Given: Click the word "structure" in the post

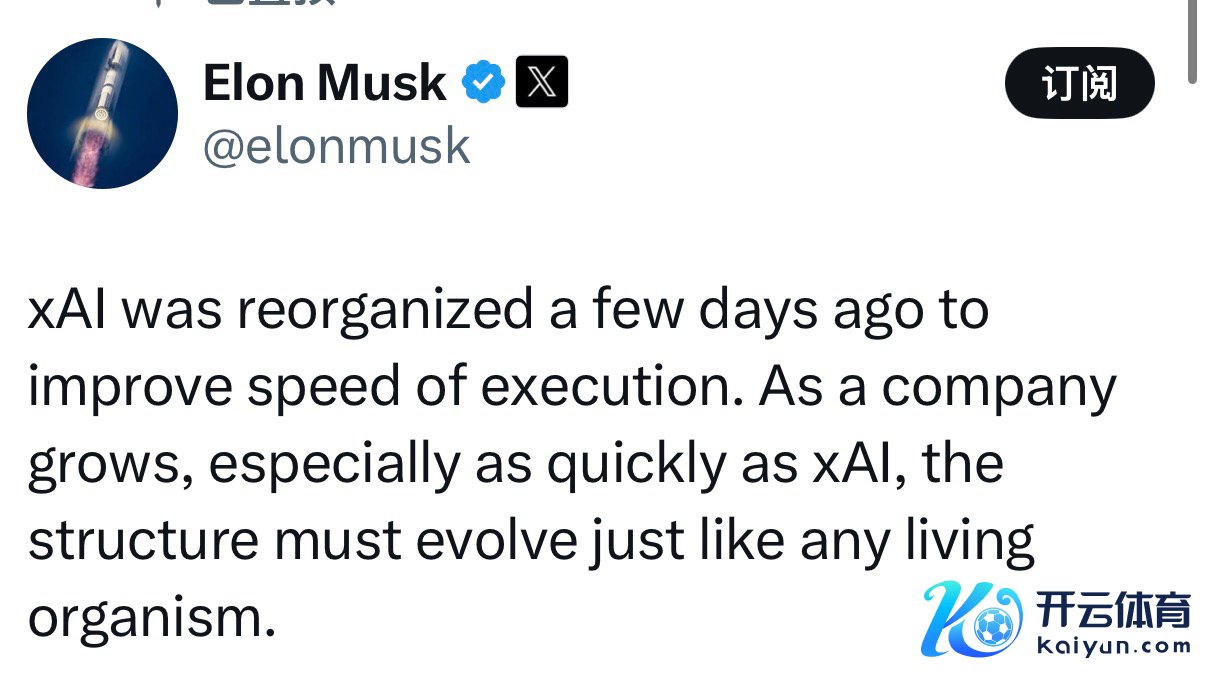Looking at the screenshot, I should click(x=143, y=541).
